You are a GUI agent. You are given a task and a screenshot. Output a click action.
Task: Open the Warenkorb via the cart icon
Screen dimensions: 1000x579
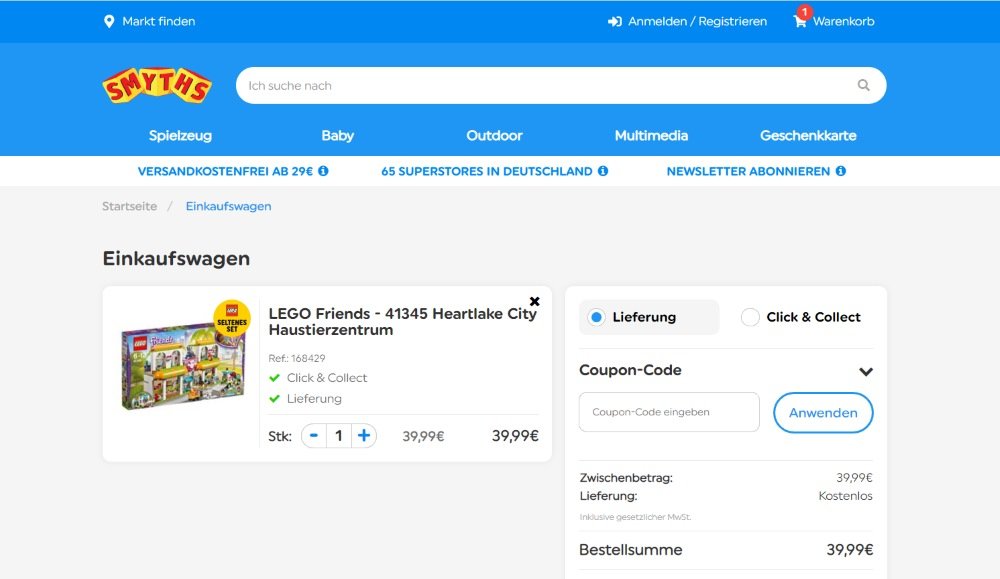click(798, 20)
